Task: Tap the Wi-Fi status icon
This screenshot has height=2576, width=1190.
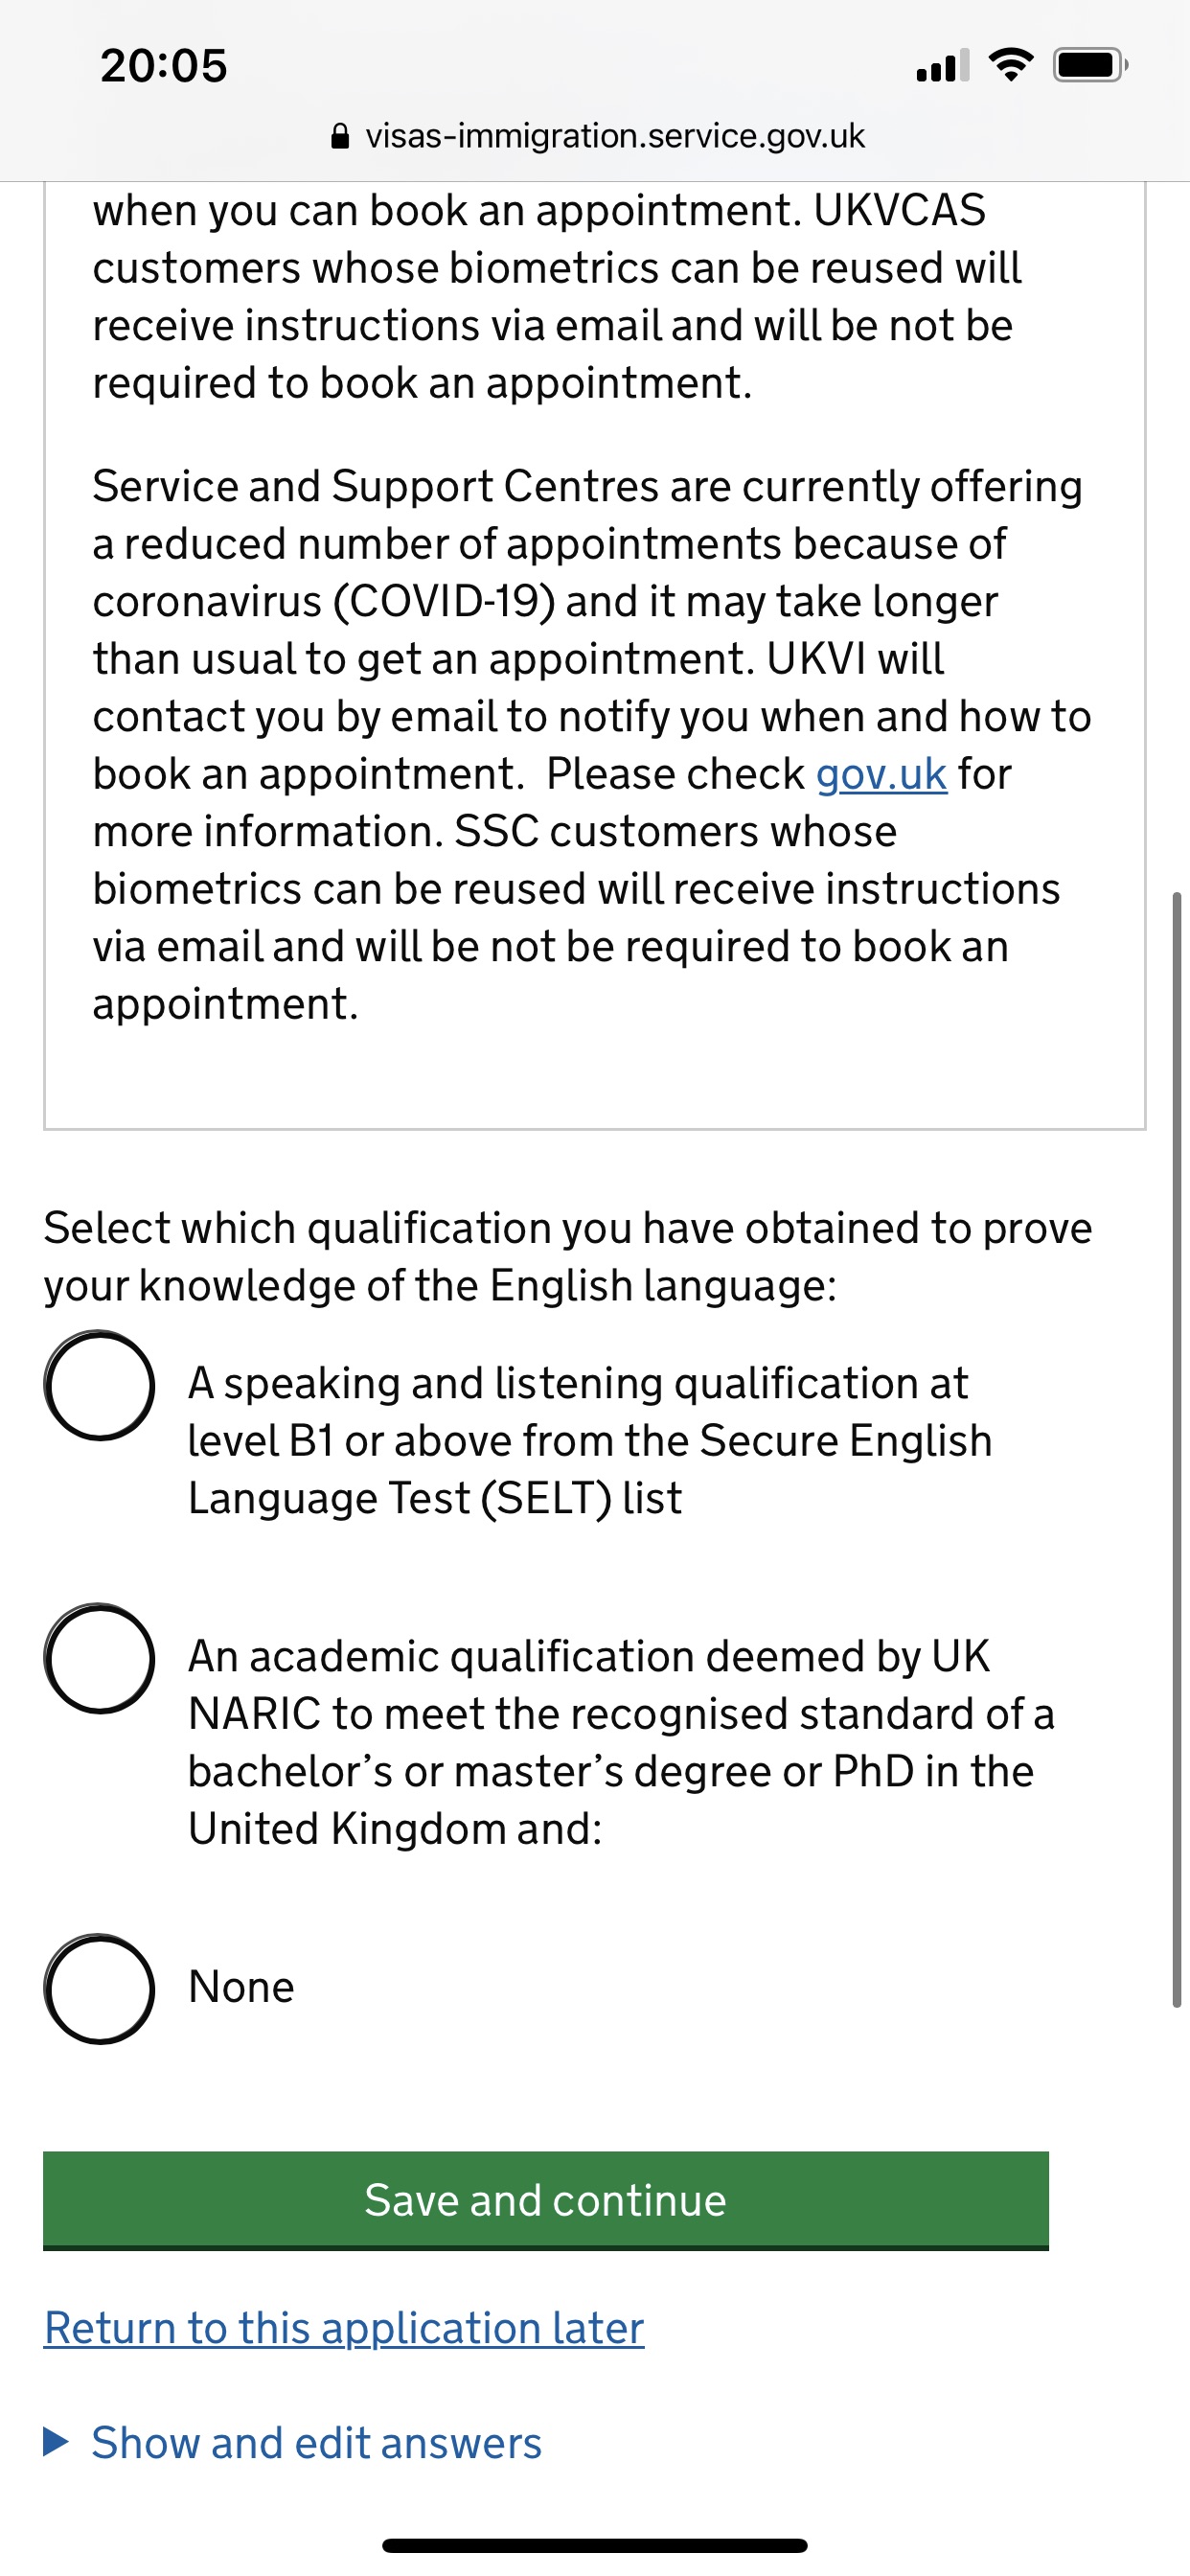Action: coord(1011,65)
